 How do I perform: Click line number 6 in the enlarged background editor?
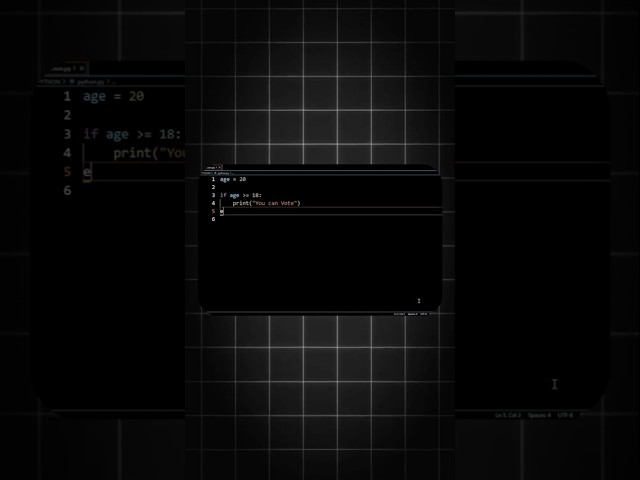tap(67, 191)
